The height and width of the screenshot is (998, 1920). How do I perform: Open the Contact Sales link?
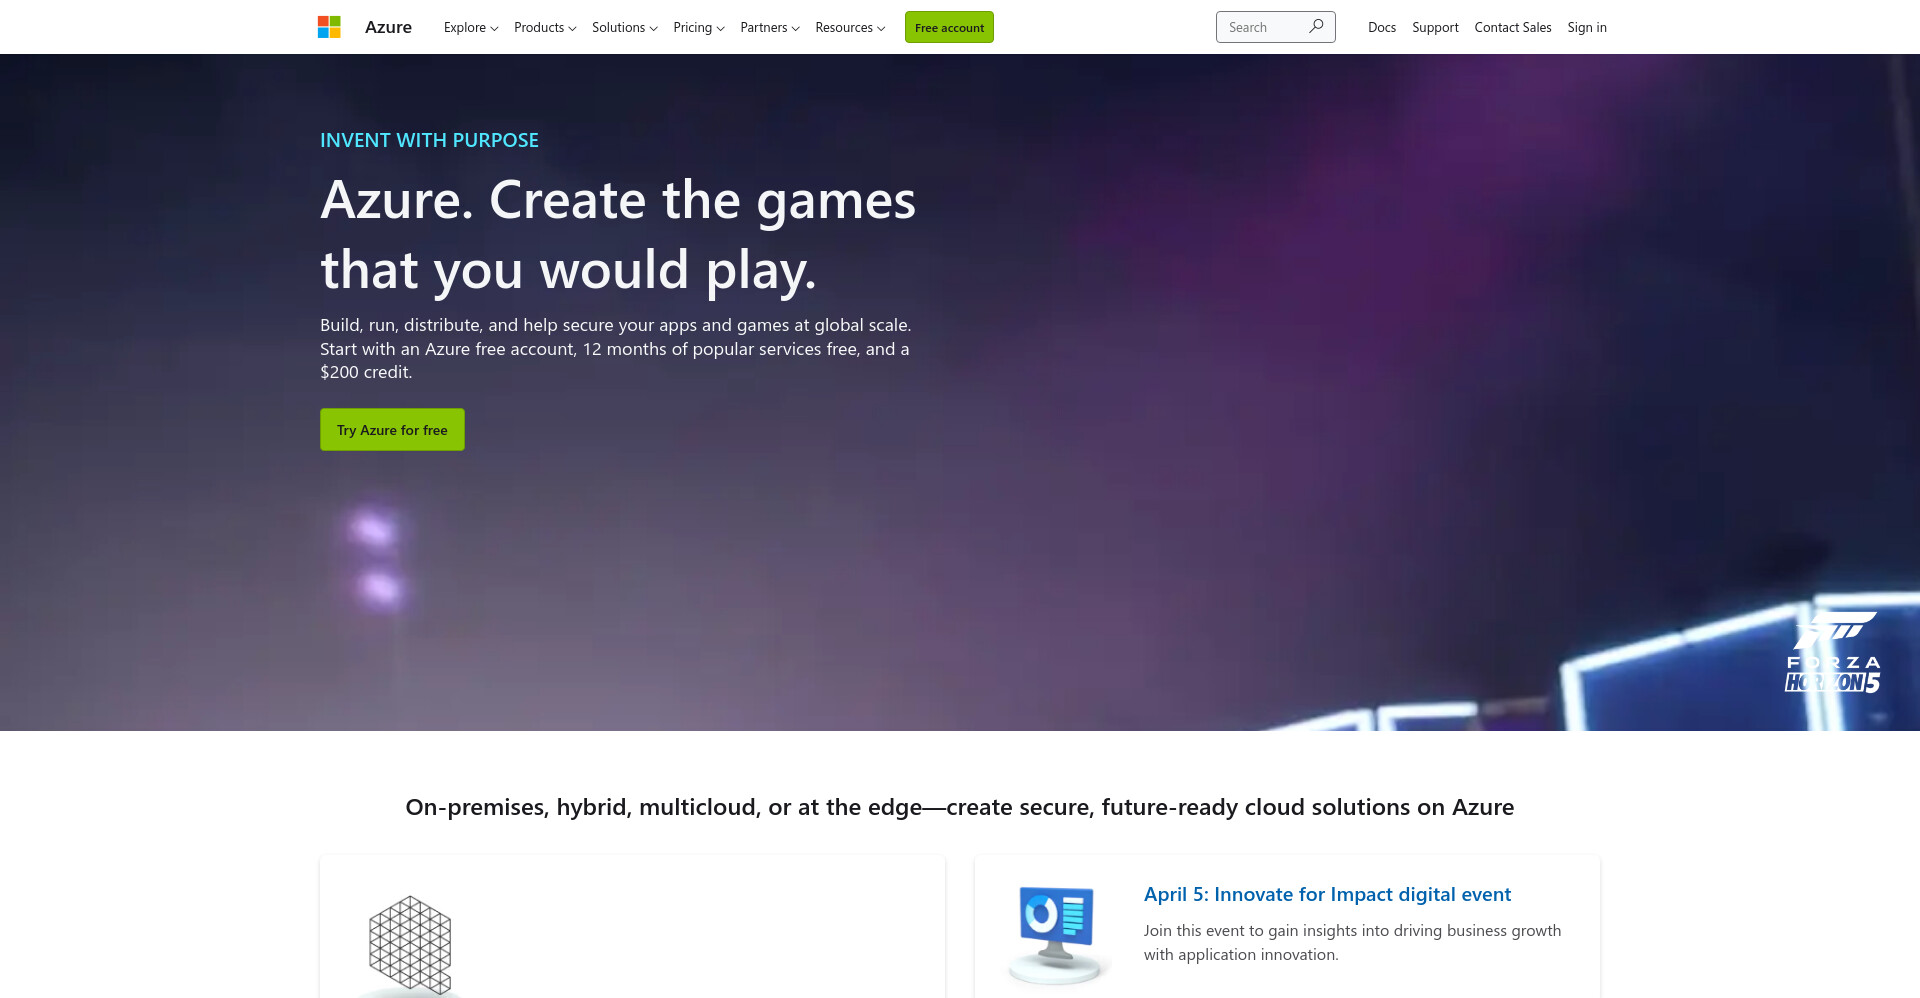1513,27
